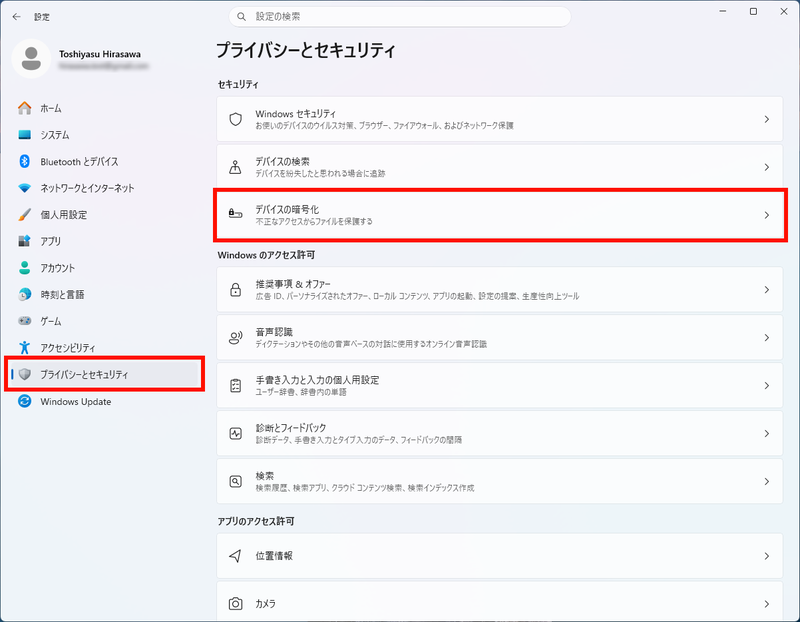Click the back arrow in title bar
This screenshot has width=800, height=622.
(16, 17)
